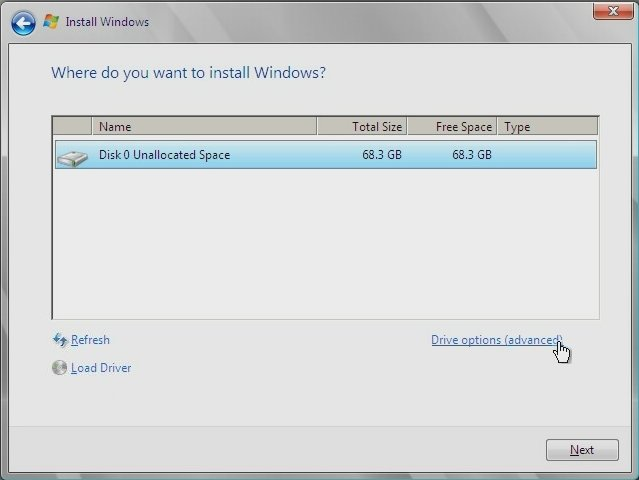Sort by the Total Size column header
639x480 pixels.
point(362,127)
